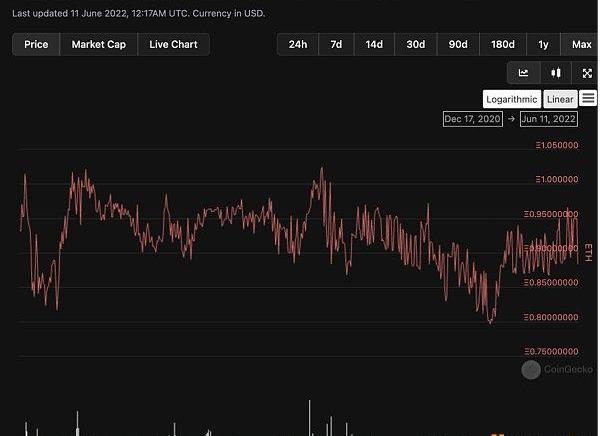This screenshot has width=600, height=436.
Task: Edit the Jun 11, 2022 end date
Action: 549,119
